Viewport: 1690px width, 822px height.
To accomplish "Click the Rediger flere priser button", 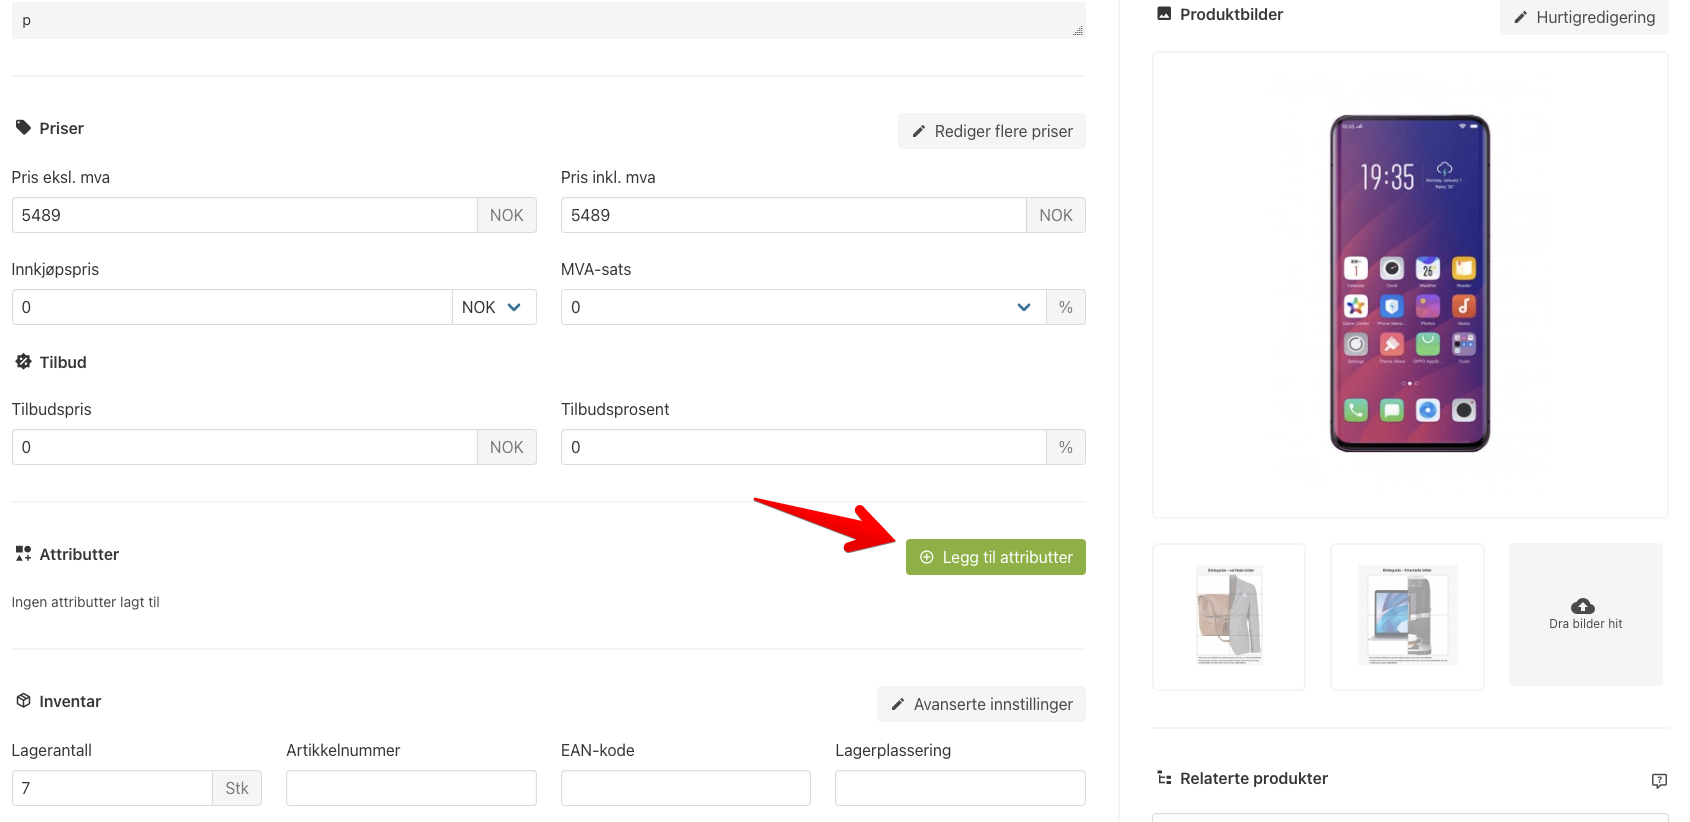I will pyautogui.click(x=991, y=131).
